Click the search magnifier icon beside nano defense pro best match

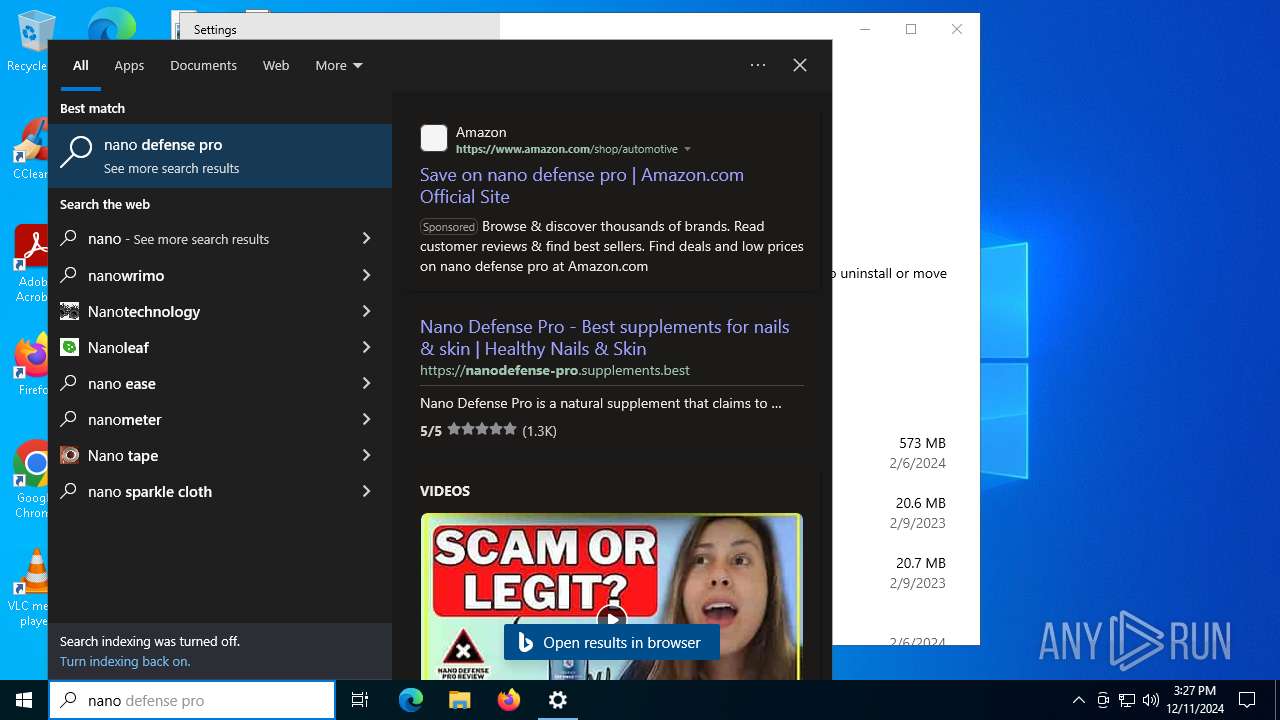tap(76, 153)
